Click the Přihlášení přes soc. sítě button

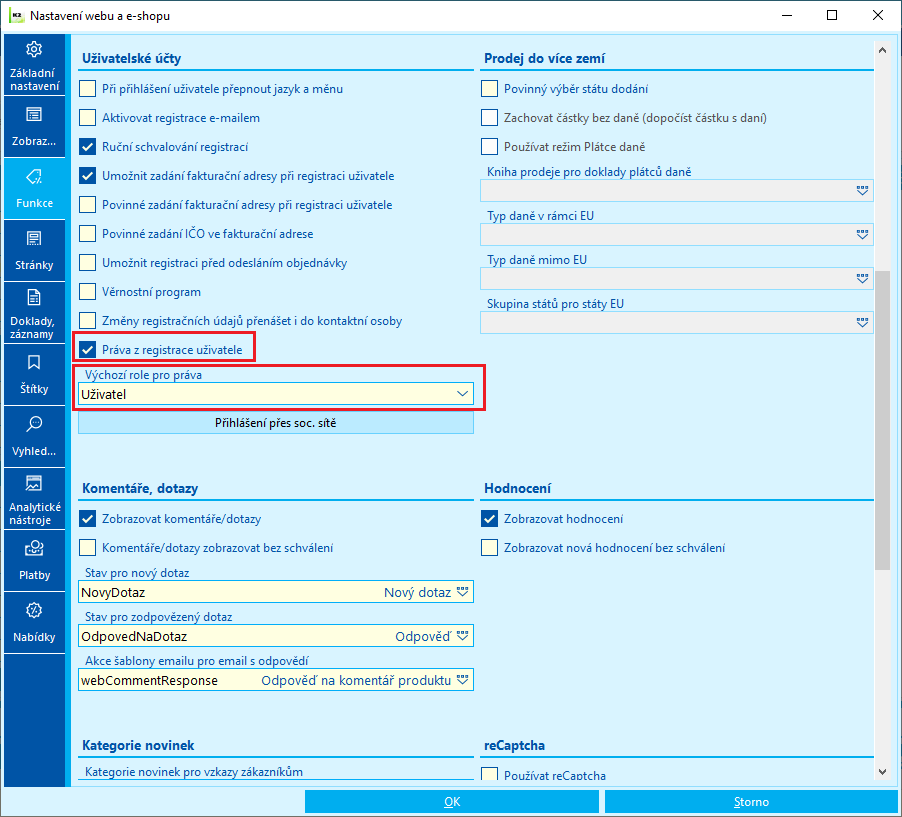(x=276, y=423)
